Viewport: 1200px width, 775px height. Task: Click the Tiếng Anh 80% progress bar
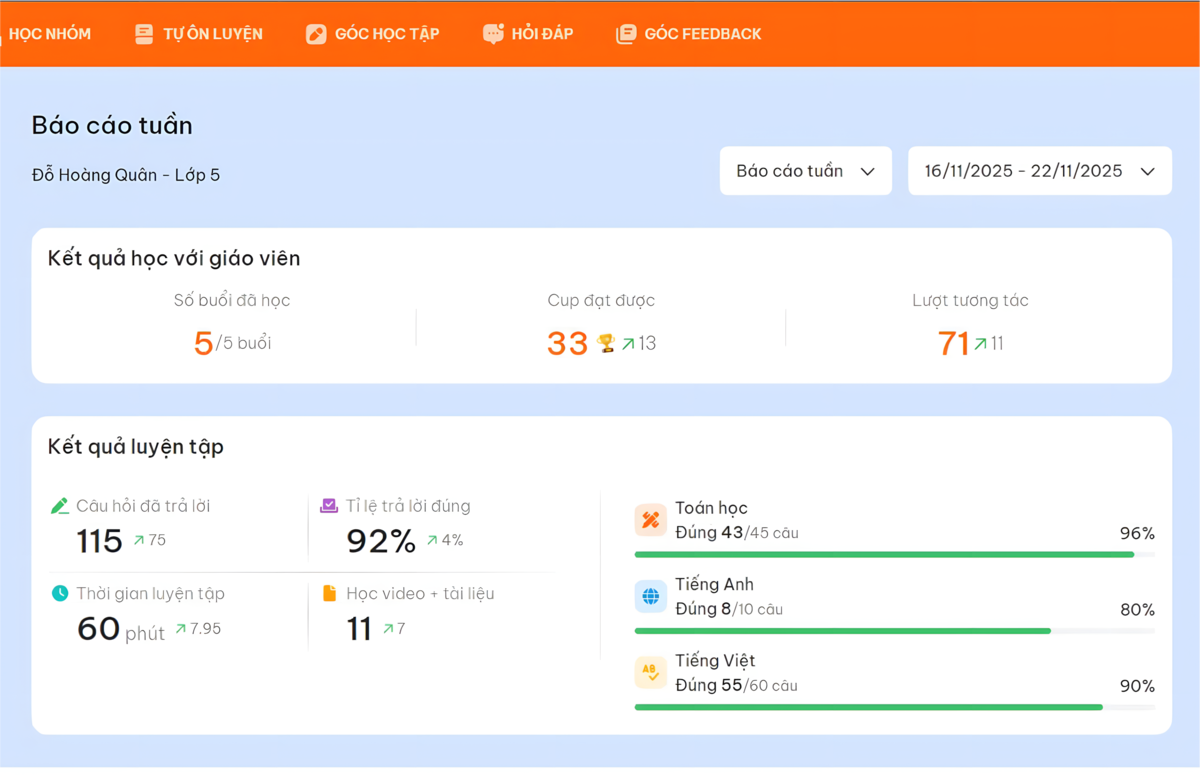(x=843, y=631)
